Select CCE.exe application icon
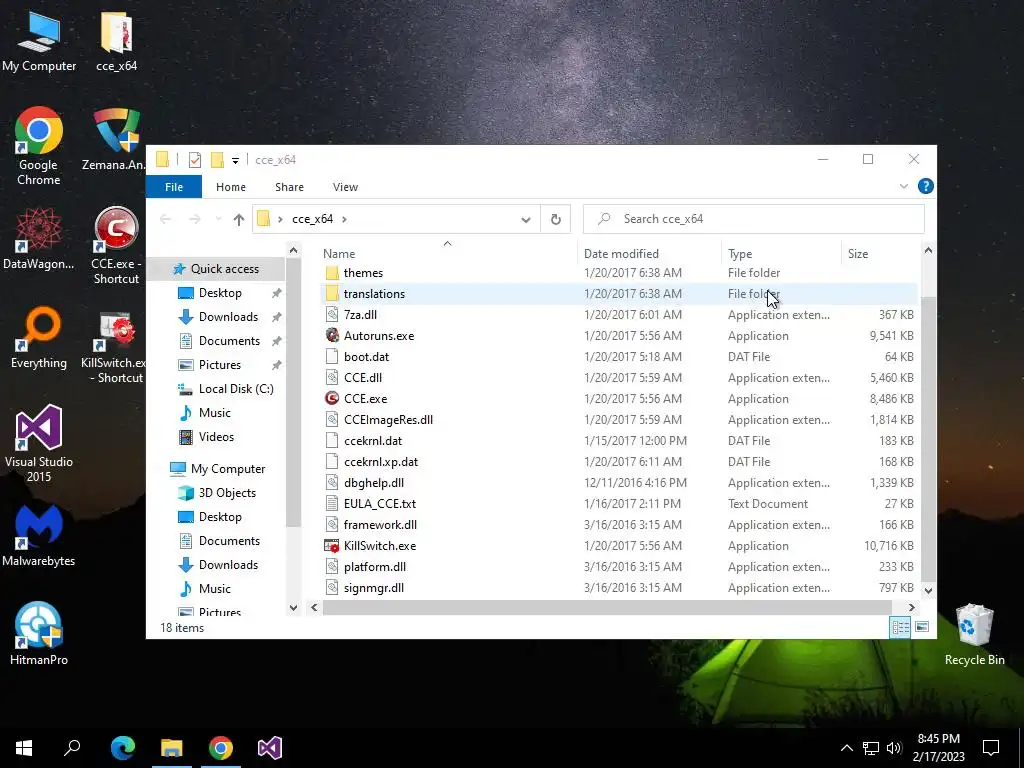1024x768 pixels. (332, 398)
